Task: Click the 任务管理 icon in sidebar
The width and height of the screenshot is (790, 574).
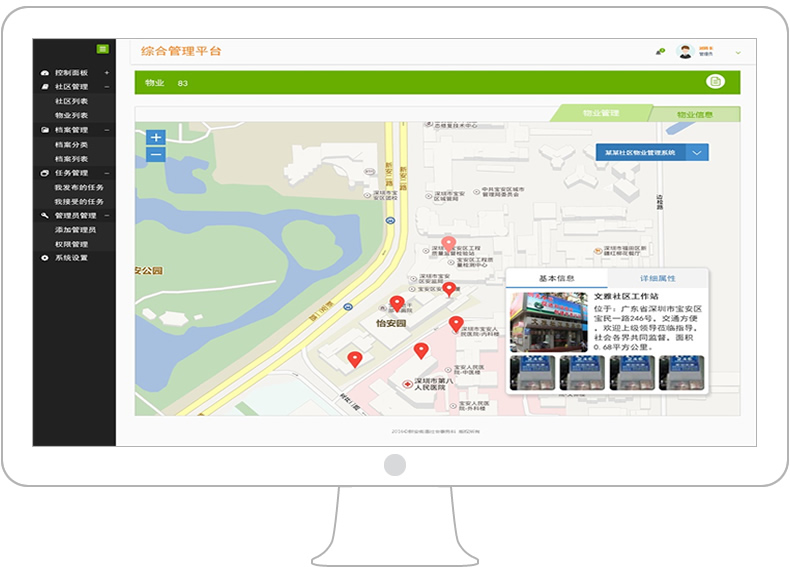Action: coord(44,173)
